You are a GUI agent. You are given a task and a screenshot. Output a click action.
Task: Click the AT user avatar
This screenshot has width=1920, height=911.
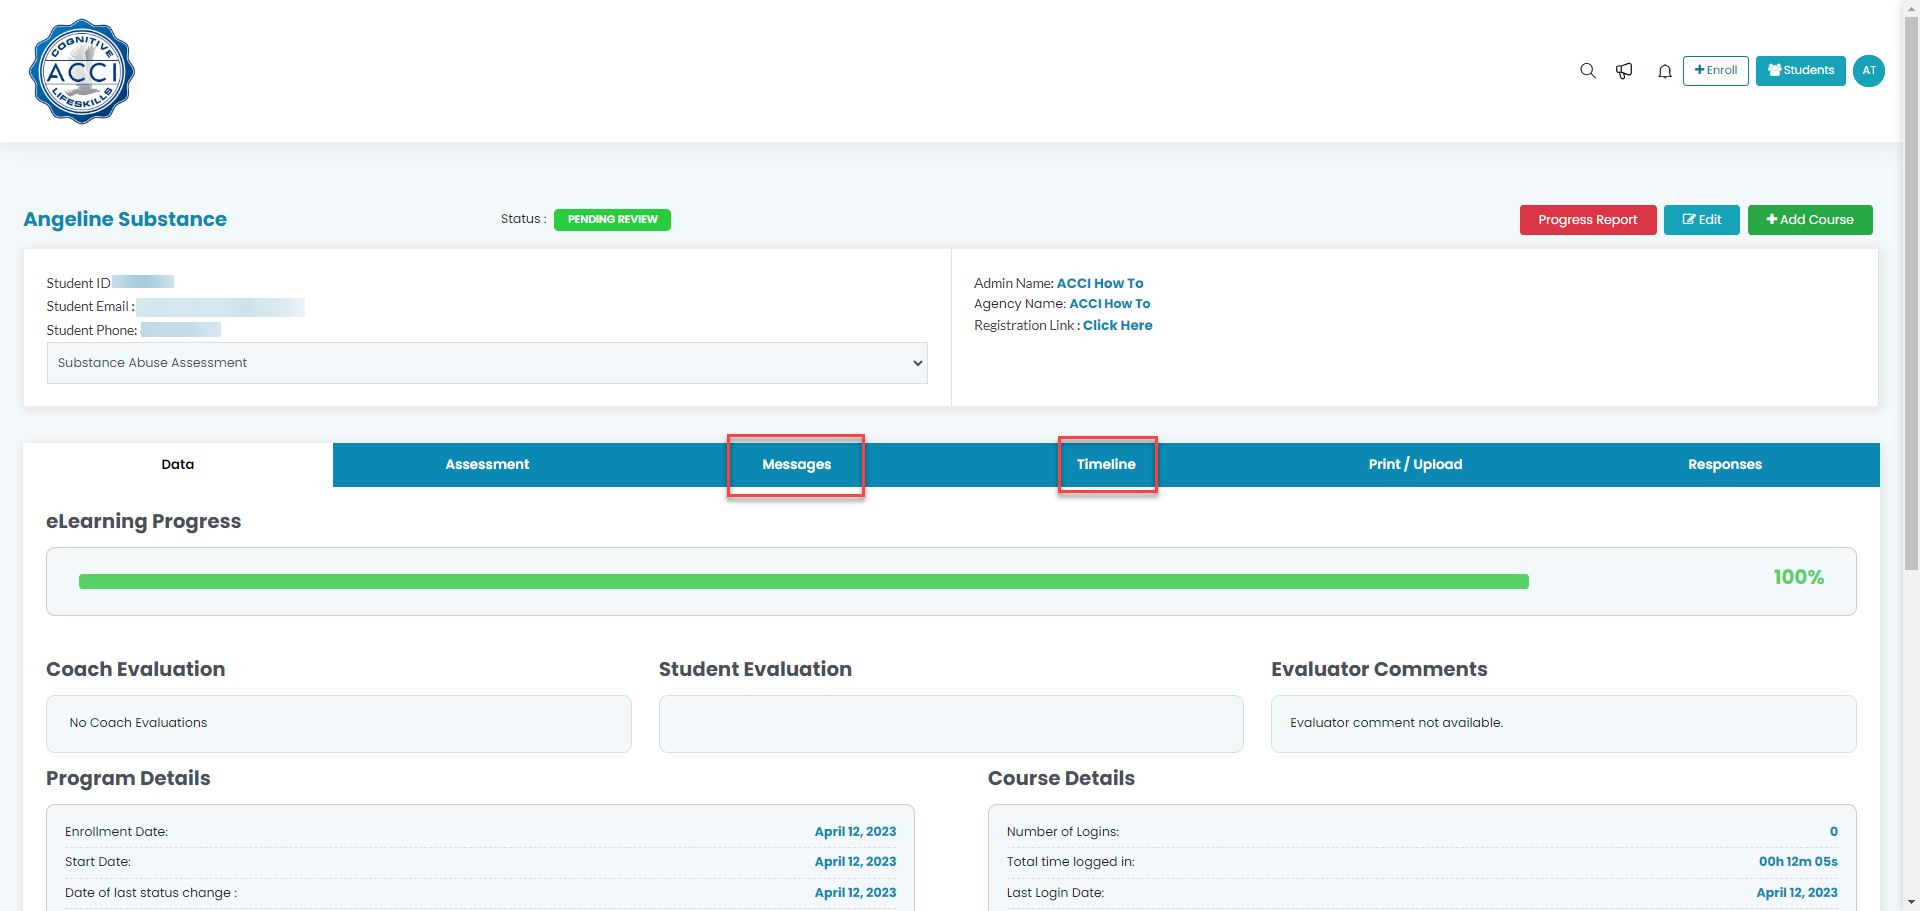tap(1868, 71)
